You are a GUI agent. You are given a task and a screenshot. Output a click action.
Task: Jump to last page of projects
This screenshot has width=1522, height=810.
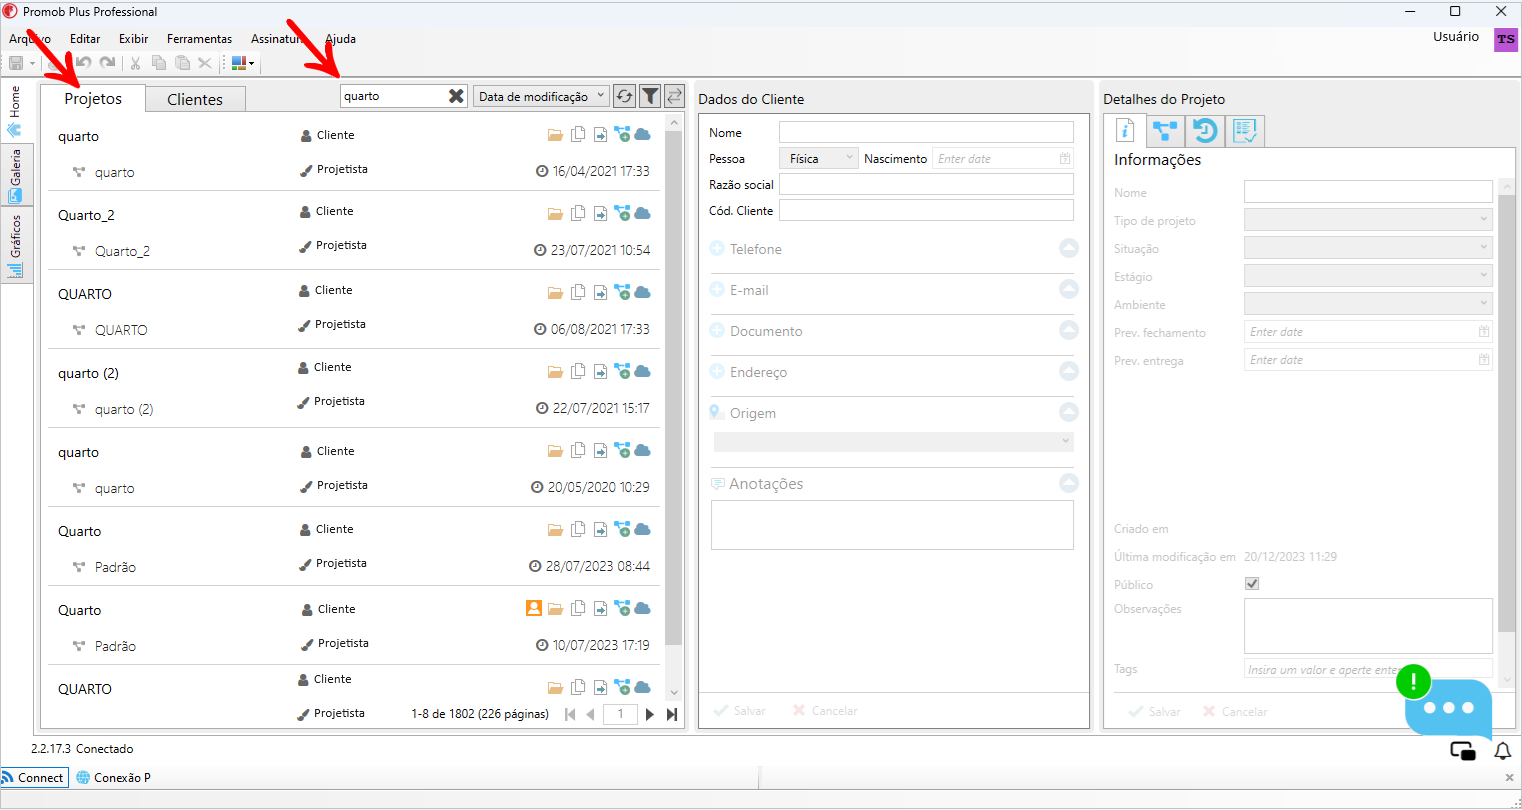pos(672,714)
